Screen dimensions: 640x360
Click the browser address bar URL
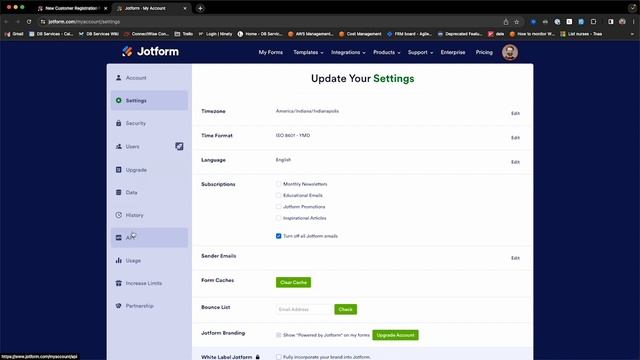[x=84, y=22]
